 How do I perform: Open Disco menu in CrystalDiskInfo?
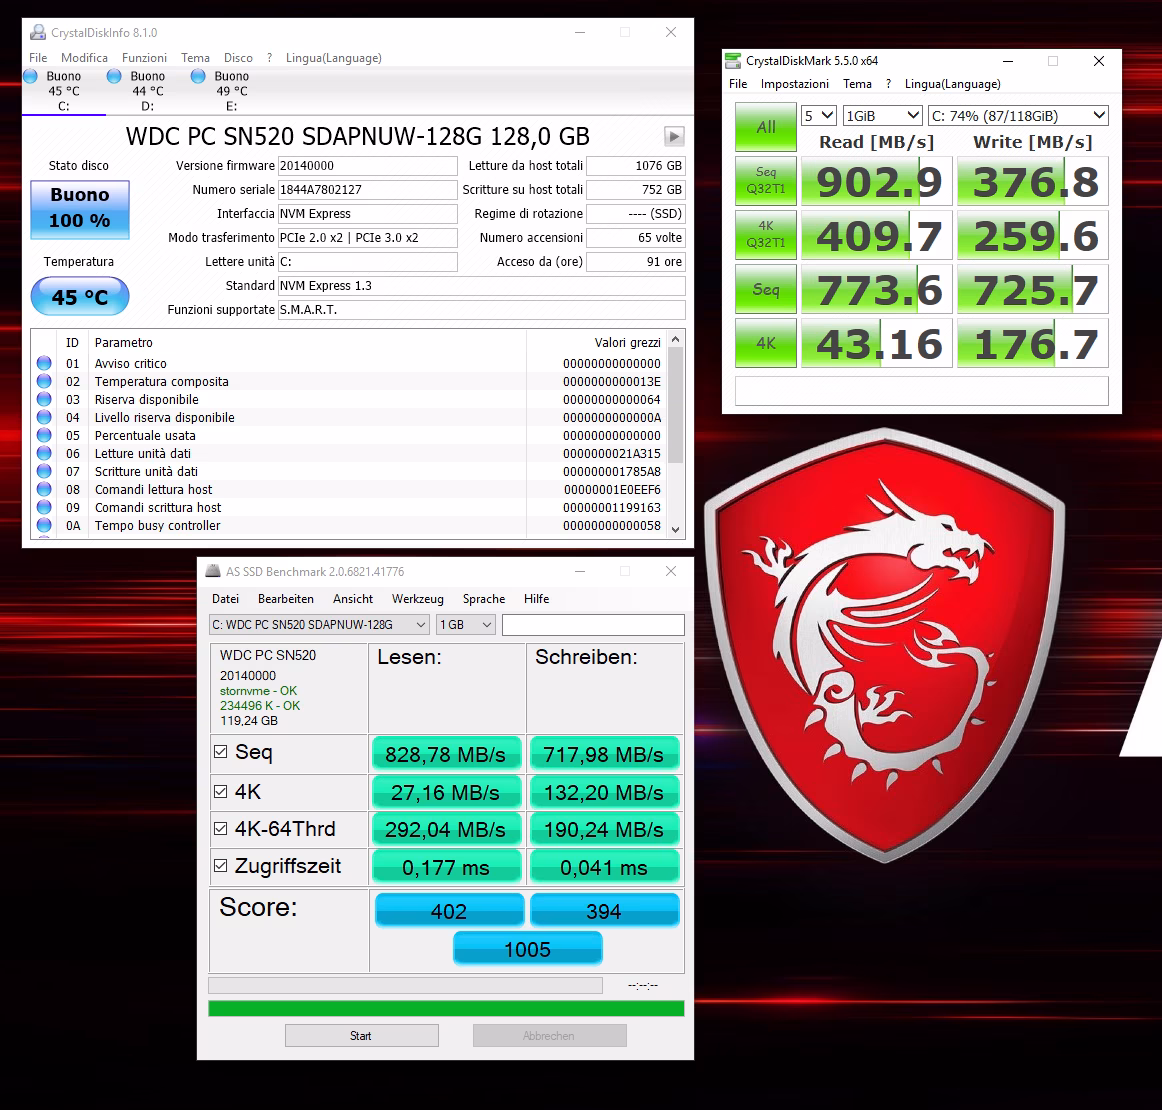[238, 58]
